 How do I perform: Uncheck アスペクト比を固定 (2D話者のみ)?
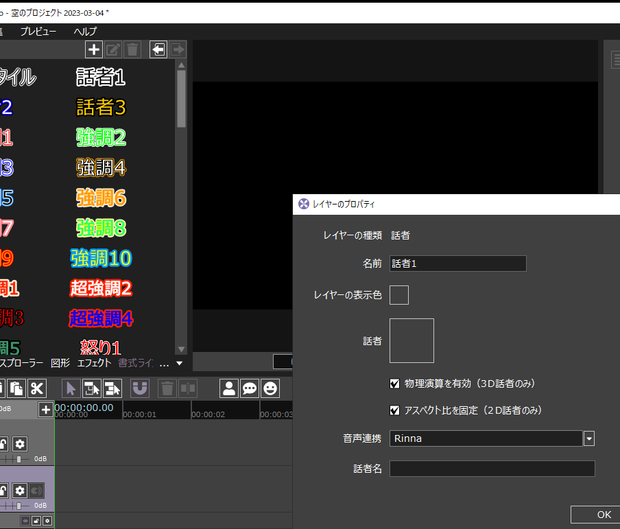[x=395, y=410]
